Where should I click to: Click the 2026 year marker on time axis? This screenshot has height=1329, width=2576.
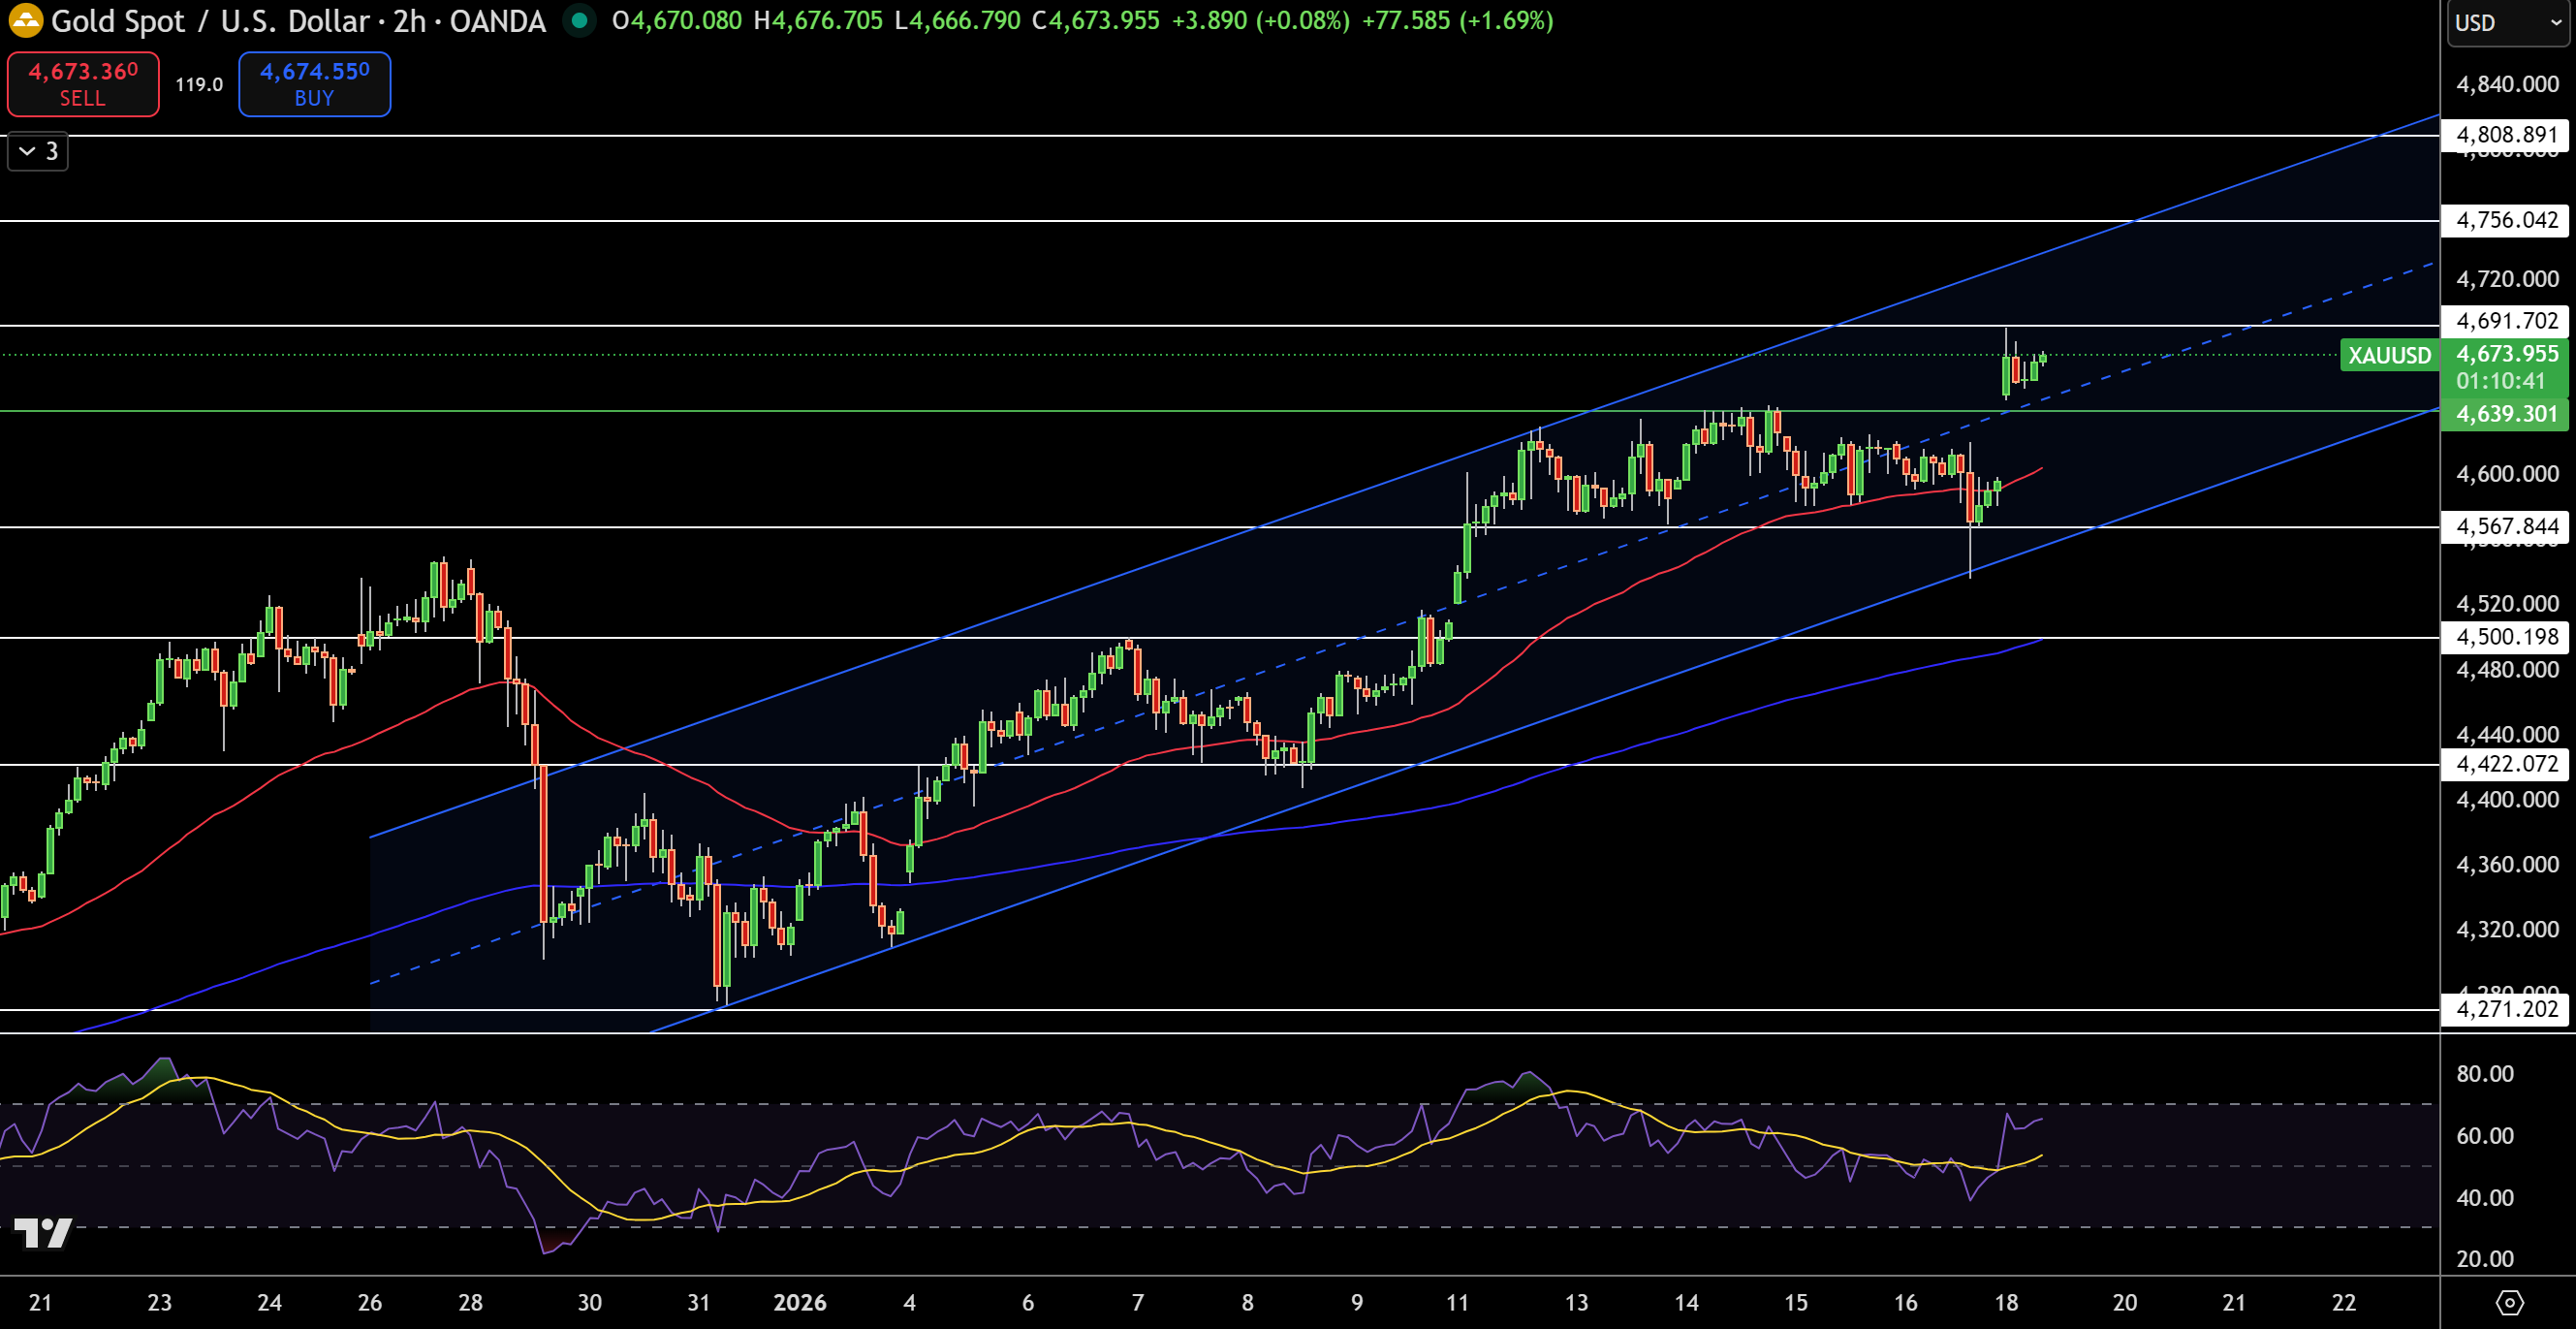[x=800, y=1302]
